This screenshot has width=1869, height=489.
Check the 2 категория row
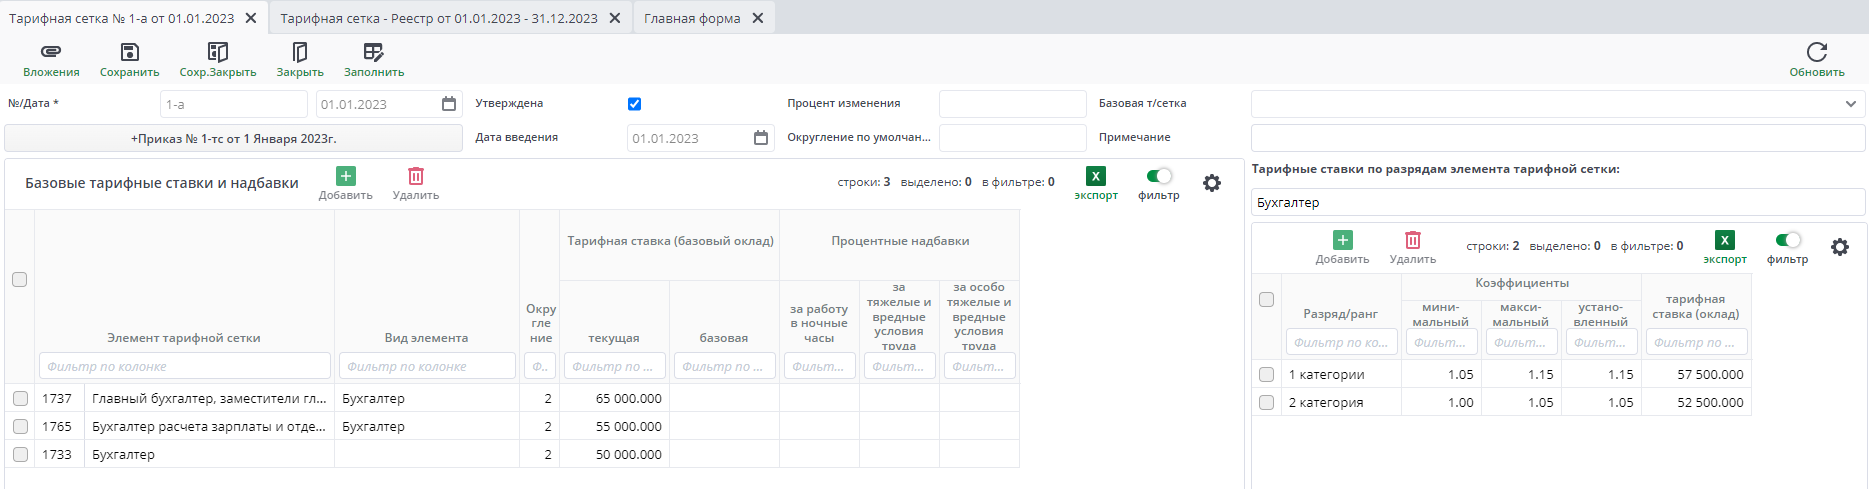coord(1266,402)
